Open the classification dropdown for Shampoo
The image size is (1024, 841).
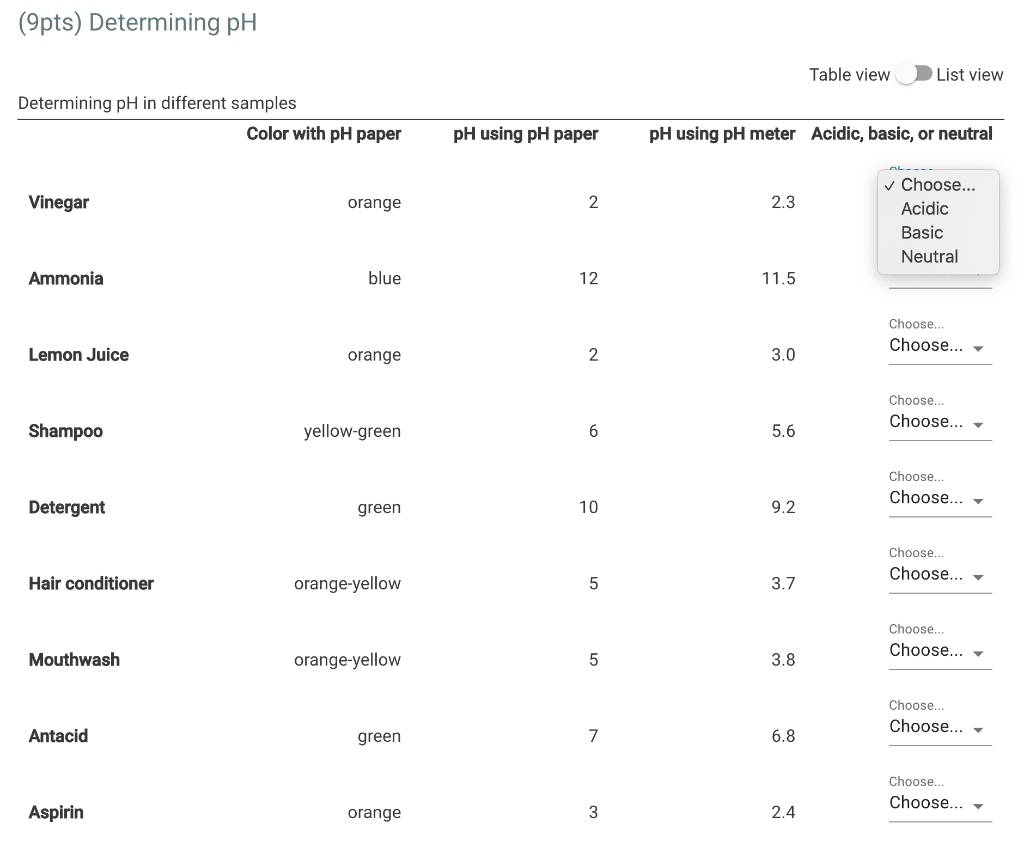(x=930, y=421)
